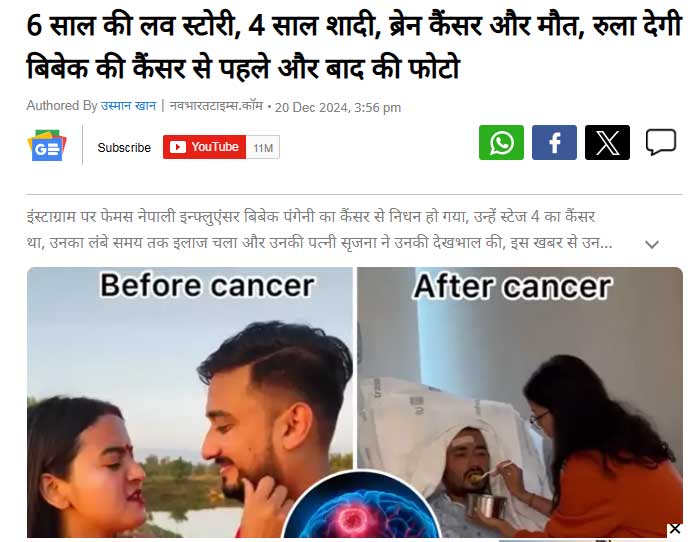Click the YouTube subscribe button
700x542 pixels.
[x=204, y=147]
